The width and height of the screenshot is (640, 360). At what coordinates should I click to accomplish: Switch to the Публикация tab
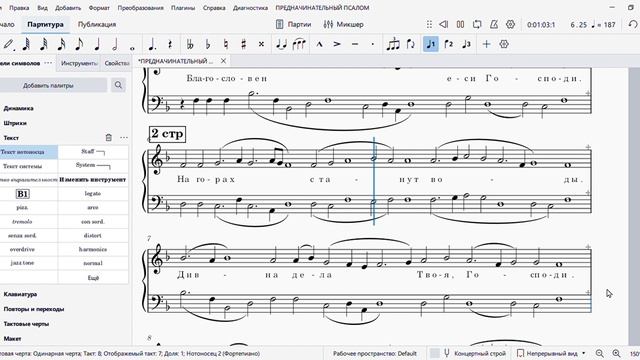pos(97,24)
